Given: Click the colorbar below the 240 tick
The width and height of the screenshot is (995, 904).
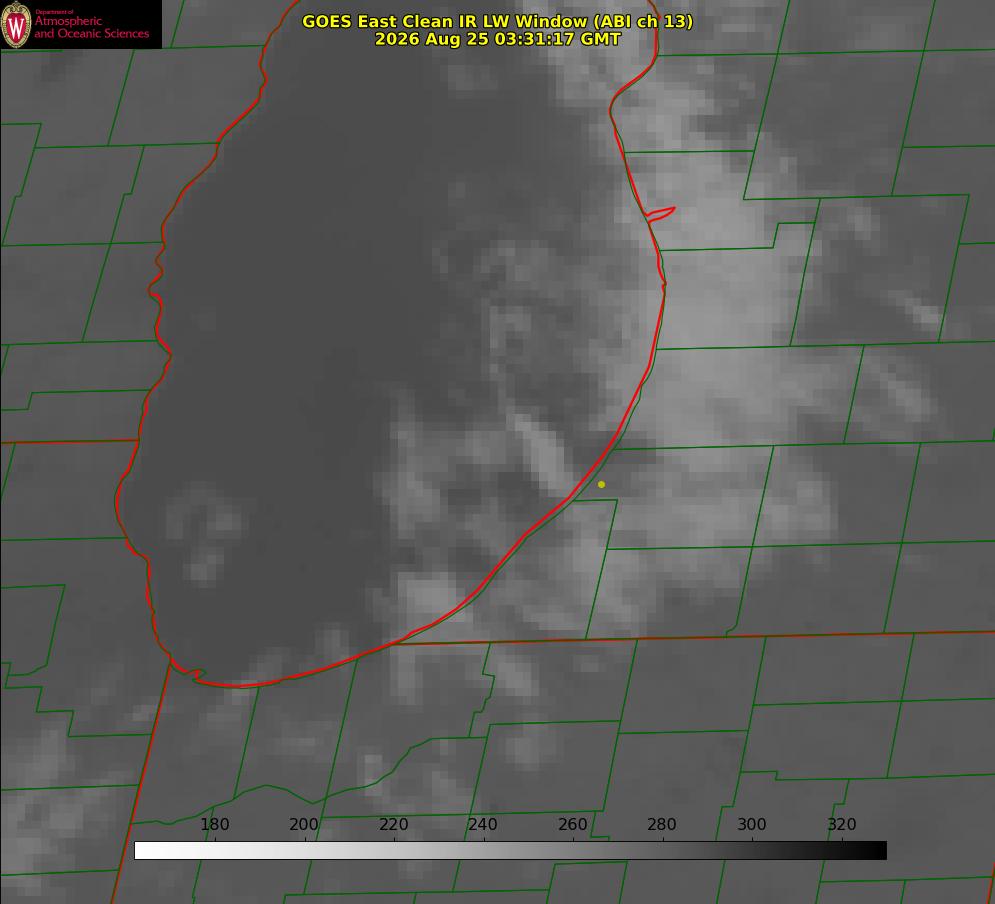Looking at the screenshot, I should (x=484, y=851).
